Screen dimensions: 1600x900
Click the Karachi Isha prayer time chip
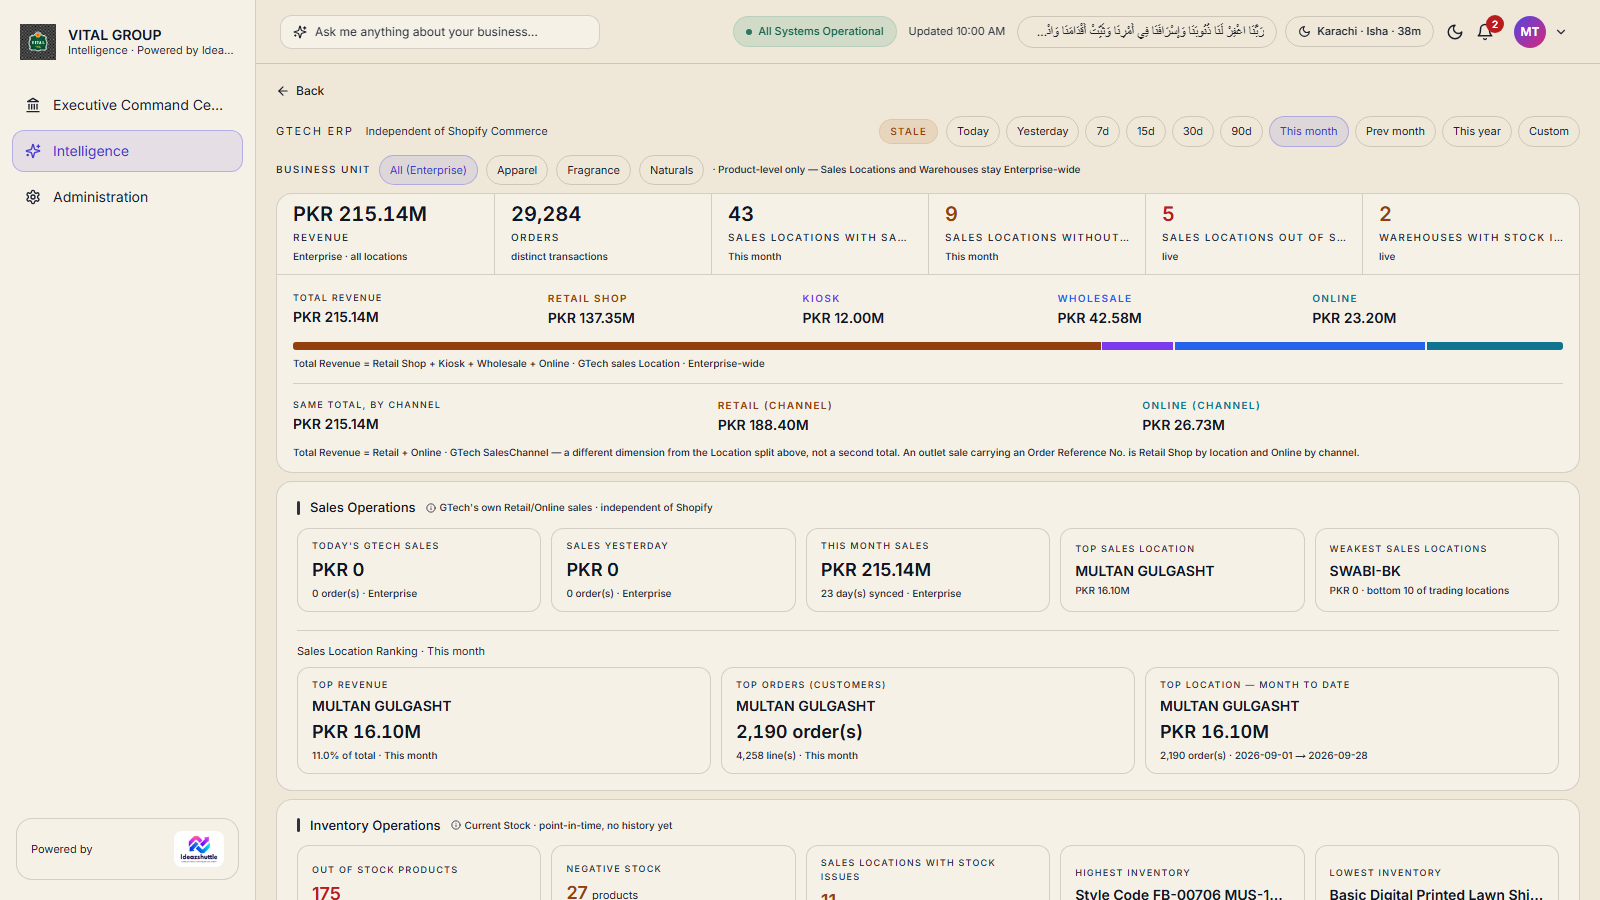[1359, 32]
